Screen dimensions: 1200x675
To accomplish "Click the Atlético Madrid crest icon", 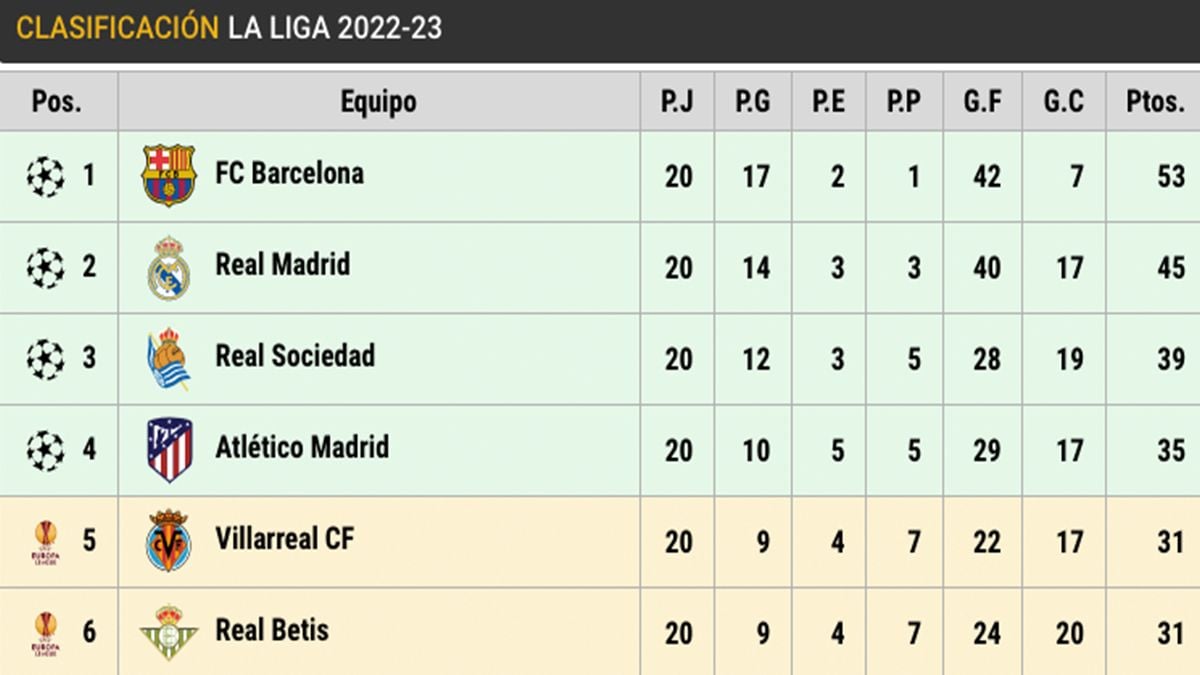I will 168,450.
